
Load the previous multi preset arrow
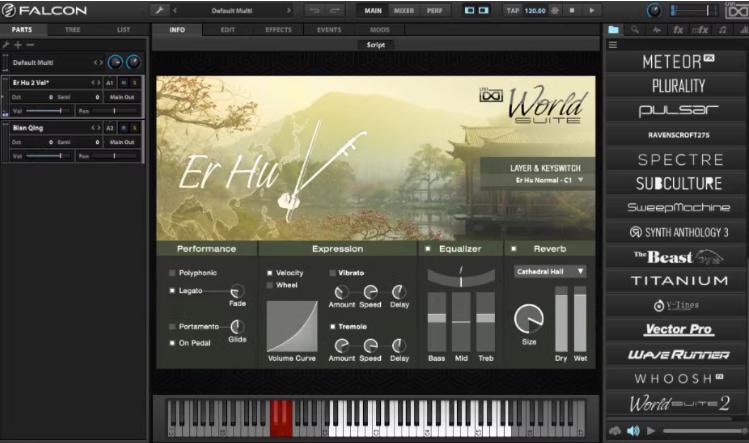tap(175, 11)
